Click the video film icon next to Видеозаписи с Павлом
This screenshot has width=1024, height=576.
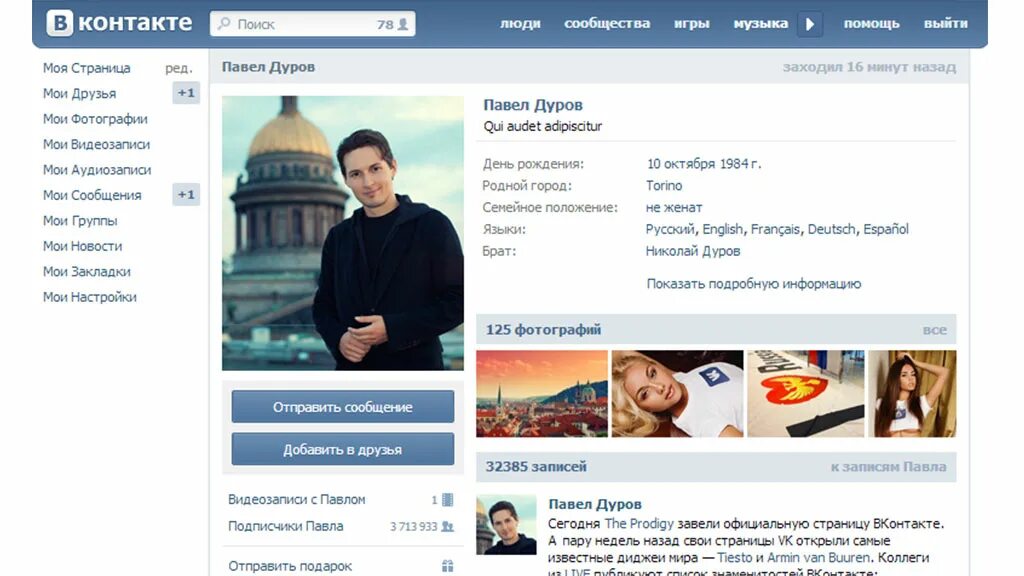tap(447, 500)
